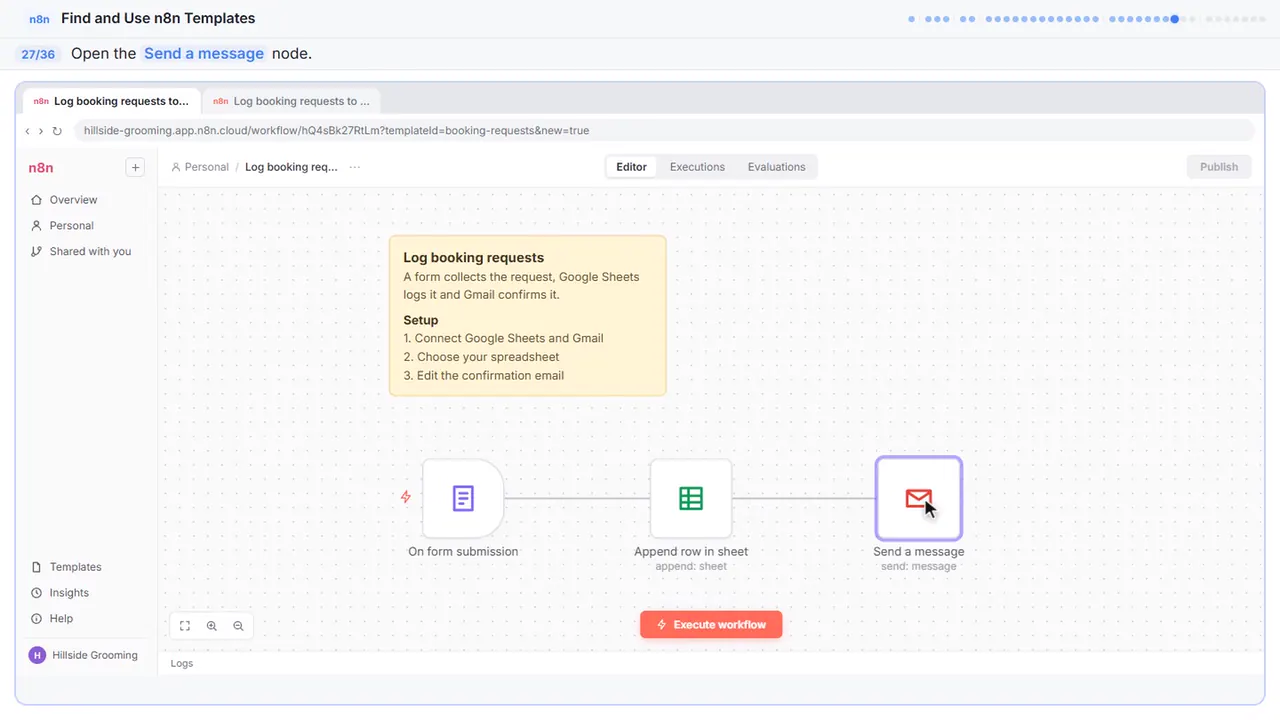The height and width of the screenshot is (720, 1280).
Task: Click the workflow name in the breadcrumb
Action: click(291, 167)
